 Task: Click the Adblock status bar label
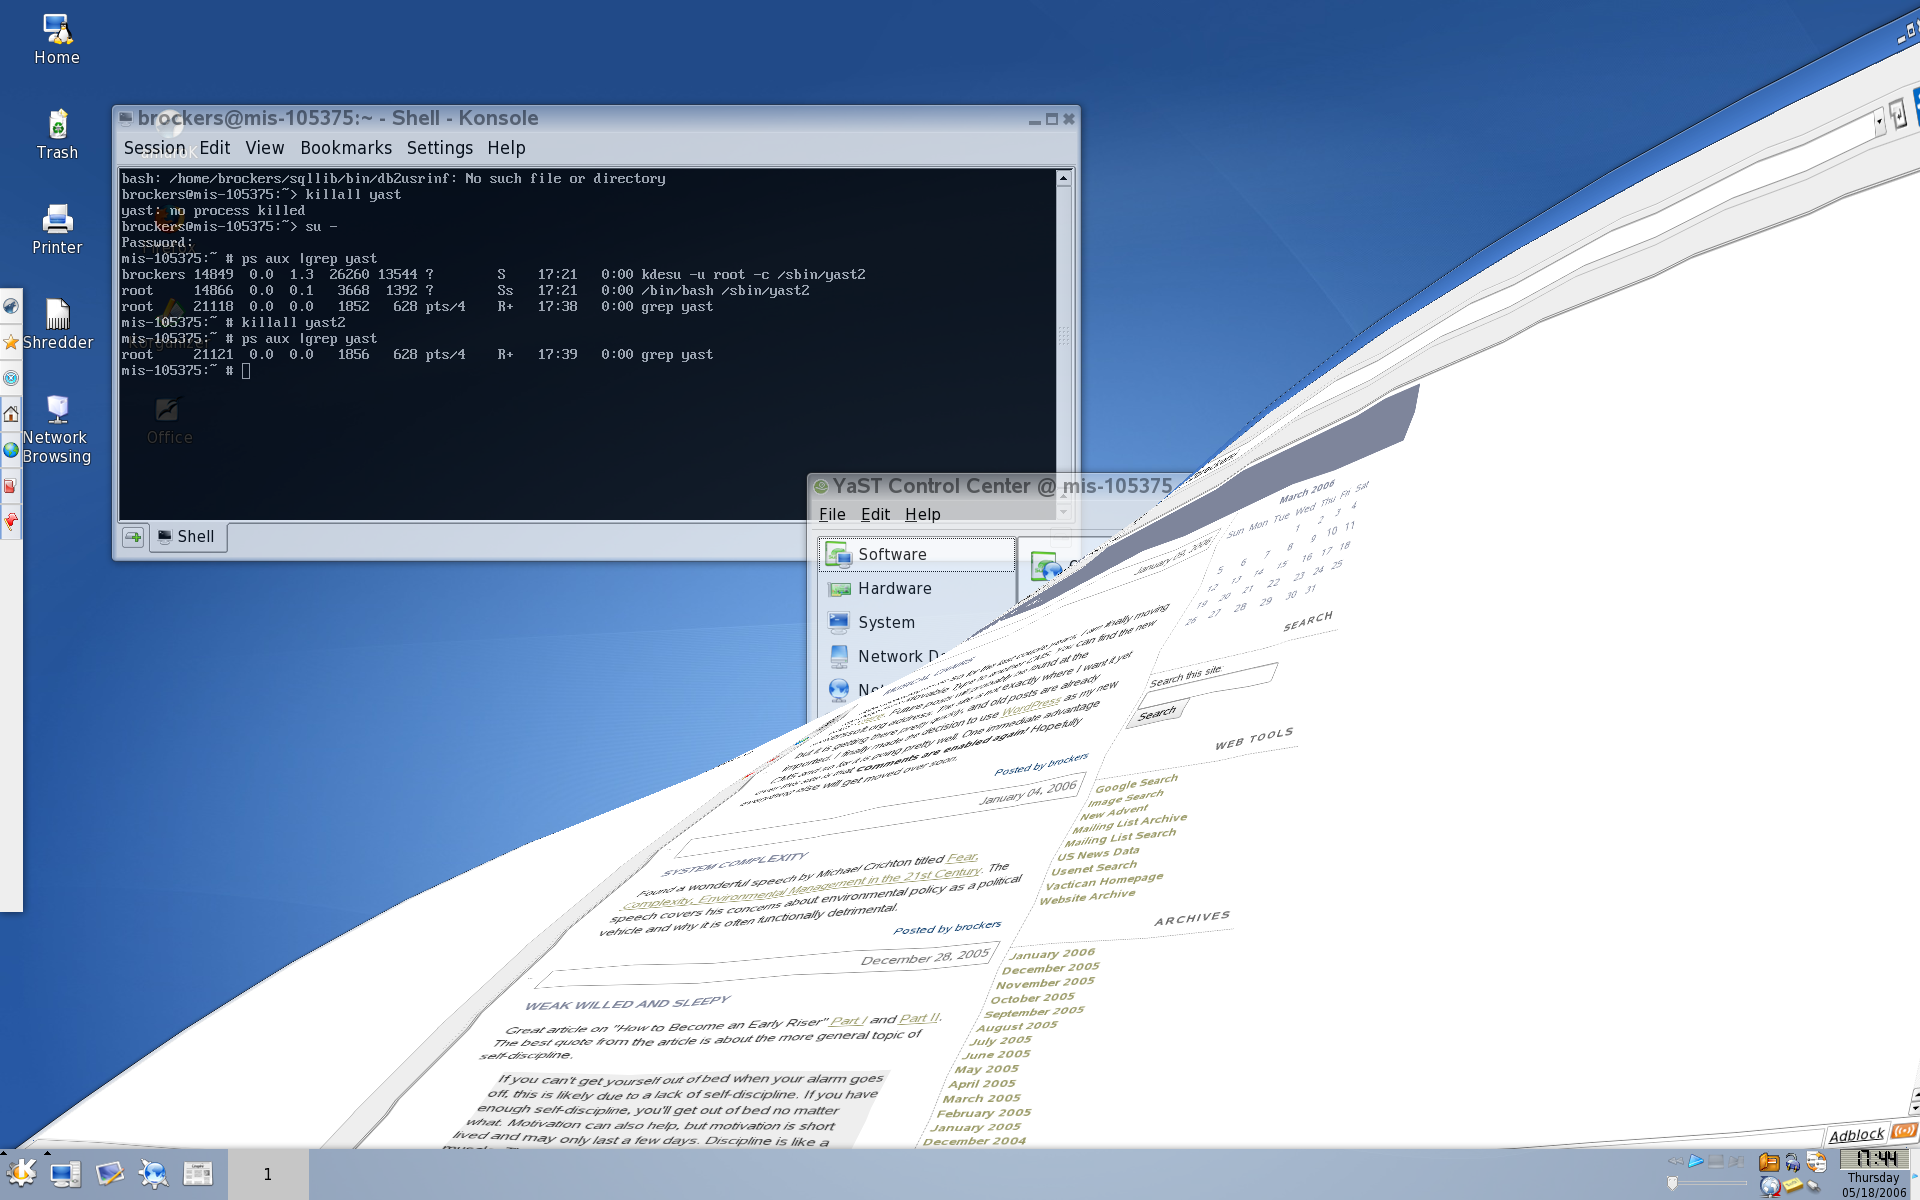pyautogui.click(x=1857, y=1135)
